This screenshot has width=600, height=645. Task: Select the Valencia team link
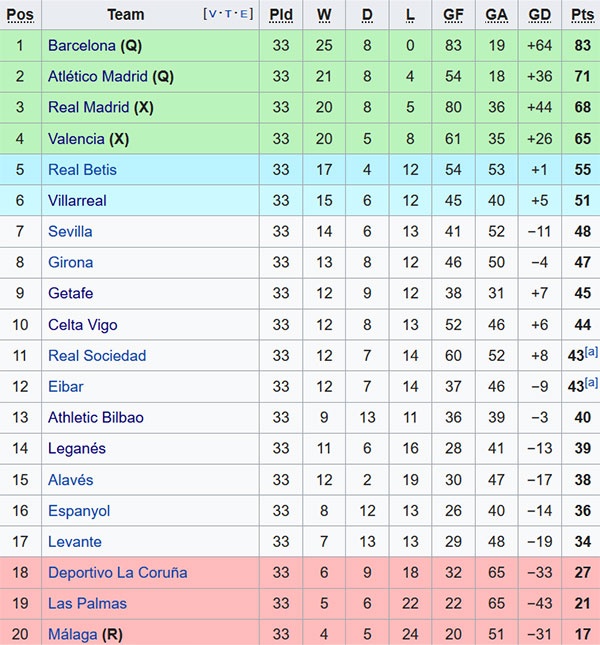[76, 139]
